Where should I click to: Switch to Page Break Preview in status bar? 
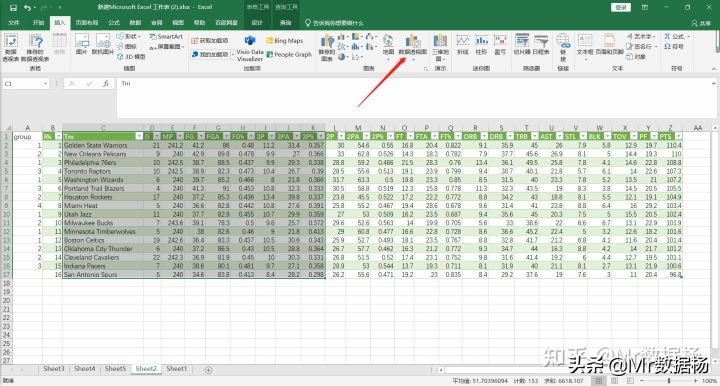[x=630, y=381]
